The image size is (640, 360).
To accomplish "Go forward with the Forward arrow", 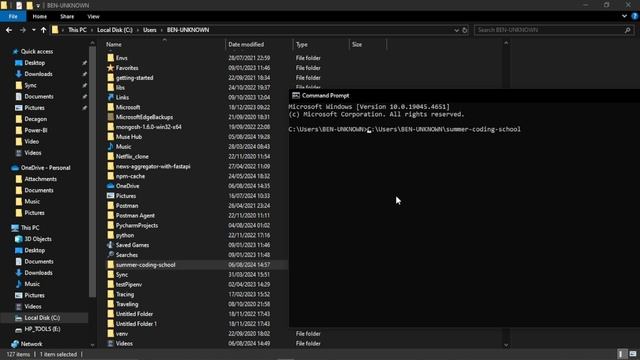I will pyautogui.click(x=23, y=30).
